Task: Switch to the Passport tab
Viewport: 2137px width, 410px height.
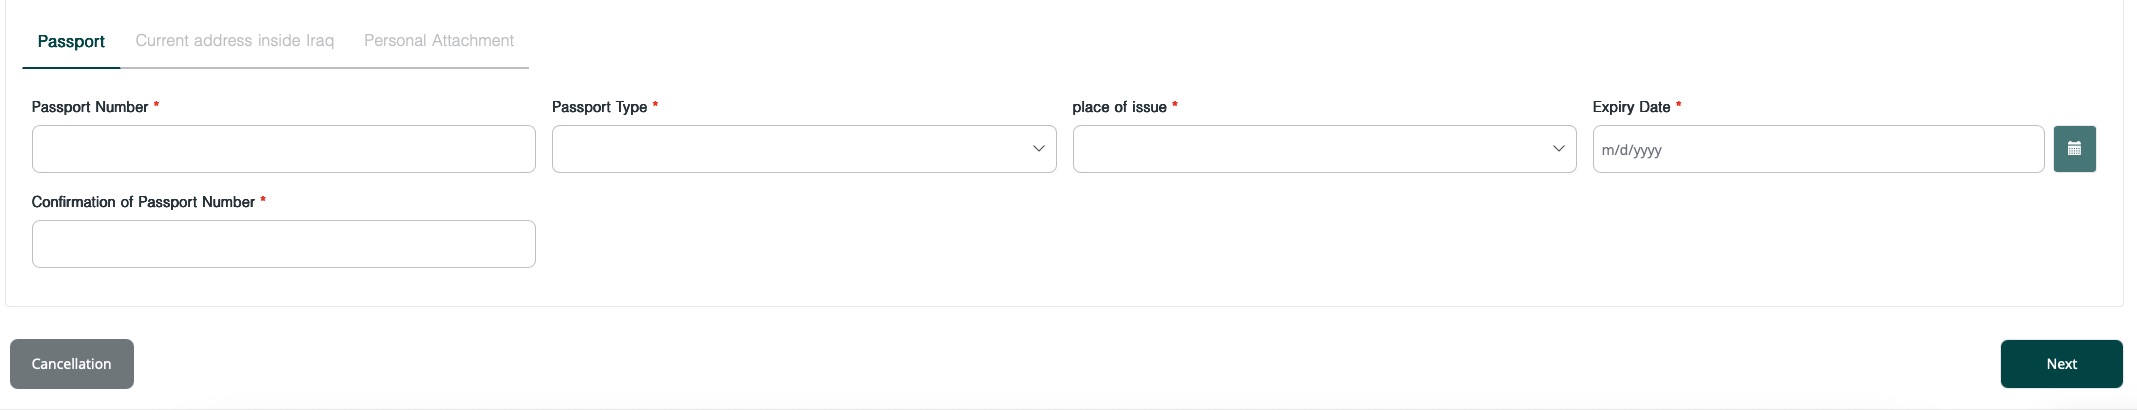Action: (x=71, y=41)
